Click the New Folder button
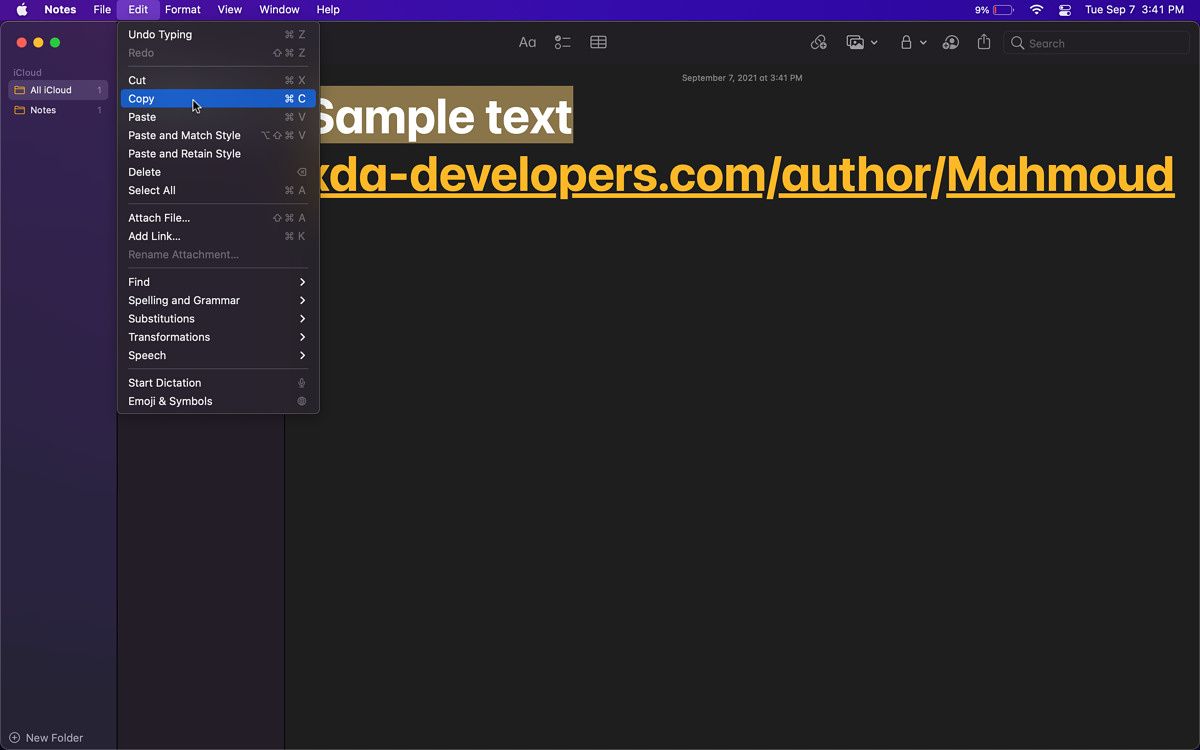1200x750 pixels. [x=46, y=738]
